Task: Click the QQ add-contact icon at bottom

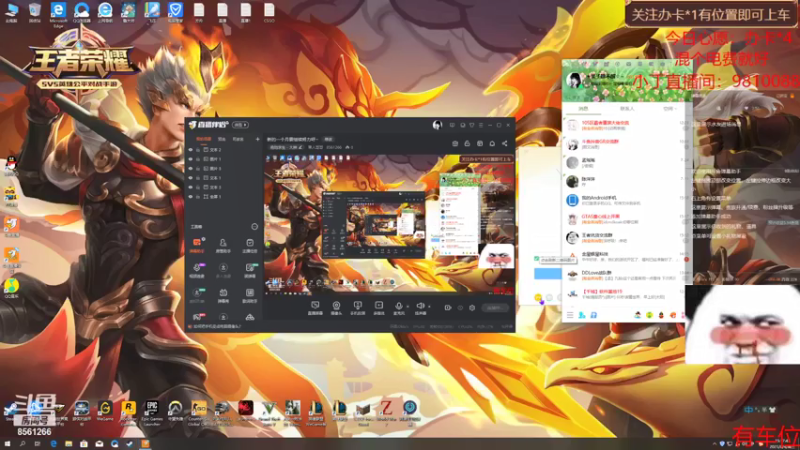Action: pyautogui.click(x=582, y=315)
